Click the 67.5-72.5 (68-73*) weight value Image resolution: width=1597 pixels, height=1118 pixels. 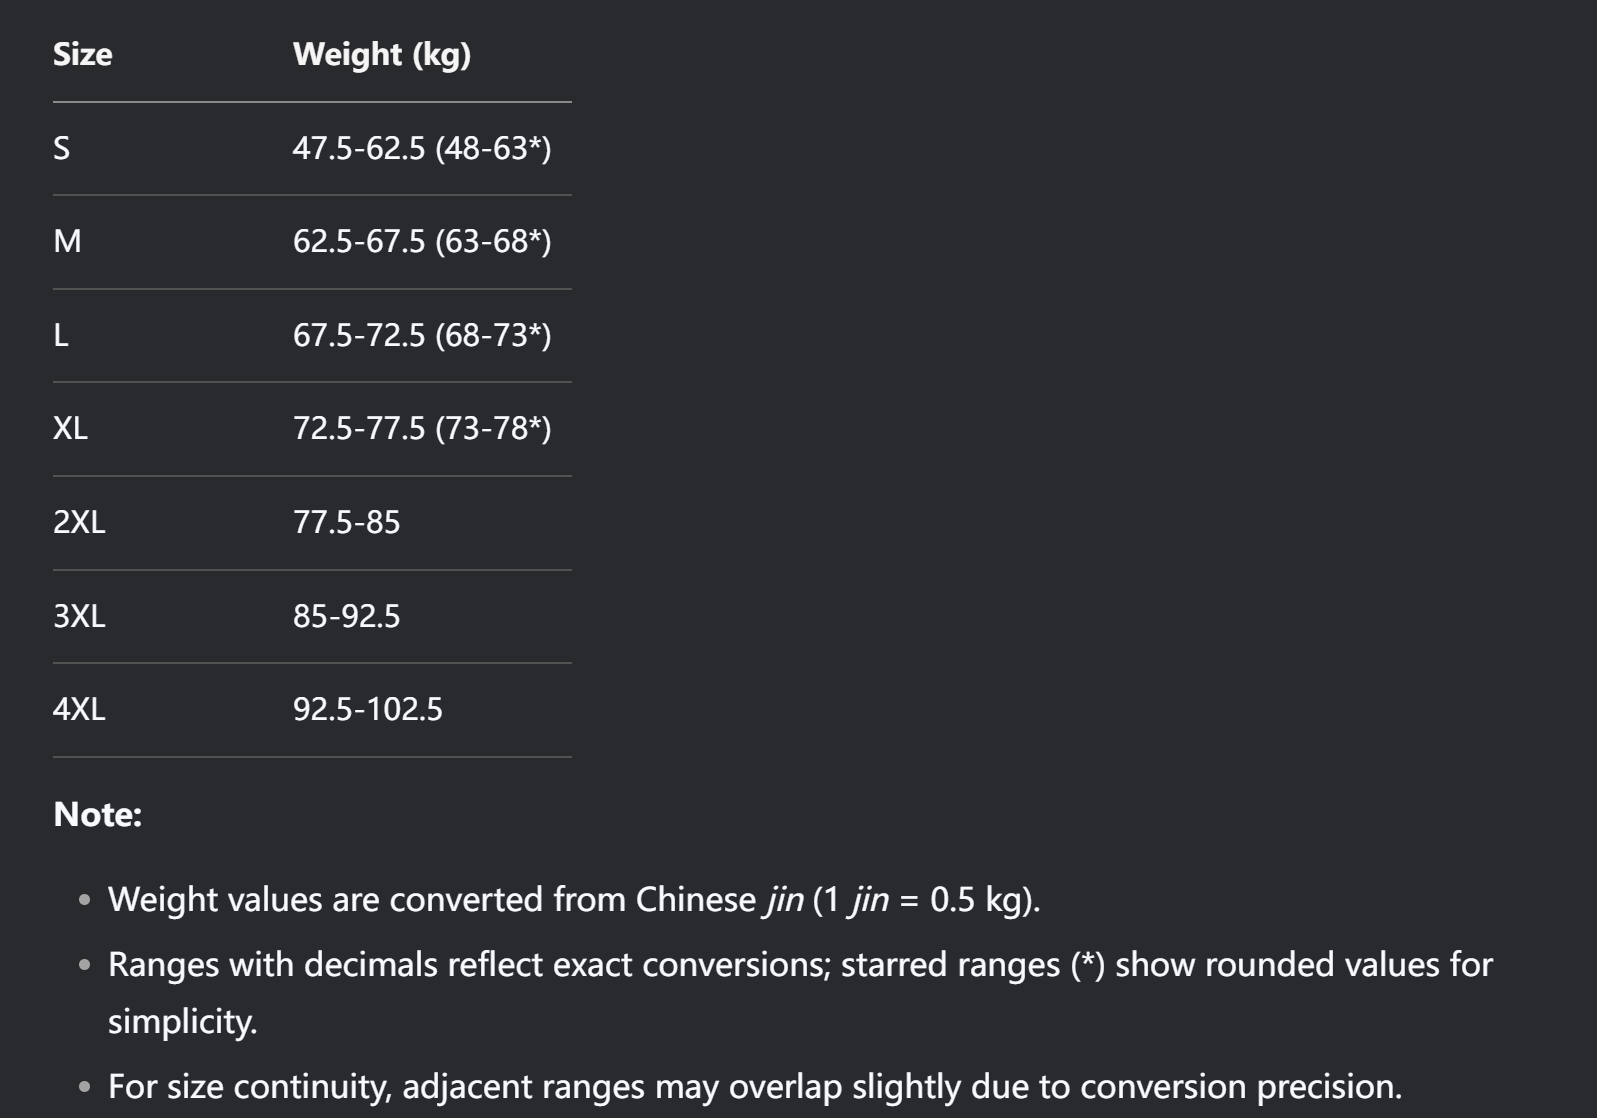421,335
